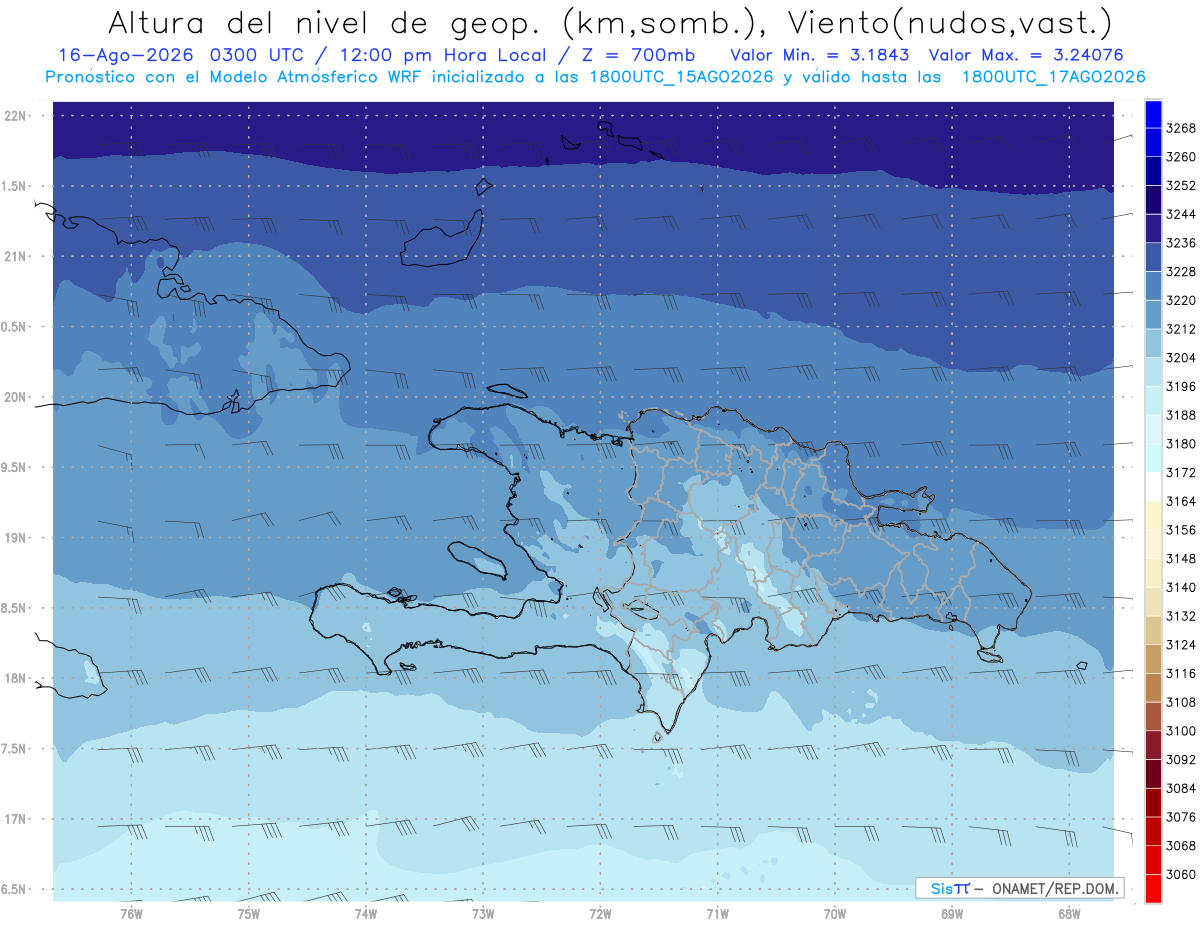Screen dimensions: 1200x927
Task: Click the legend value '3100'
Action: click(1181, 731)
